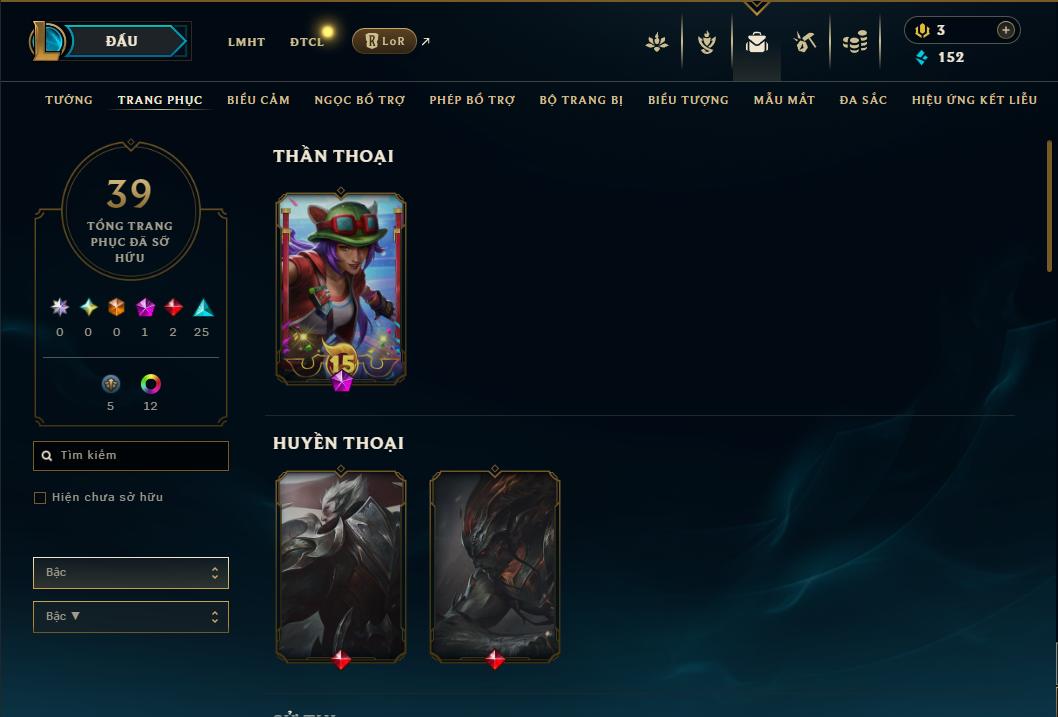Image resolution: width=1058 pixels, height=717 pixels.
Task: Open the Collection backpack icon
Action: [756, 42]
